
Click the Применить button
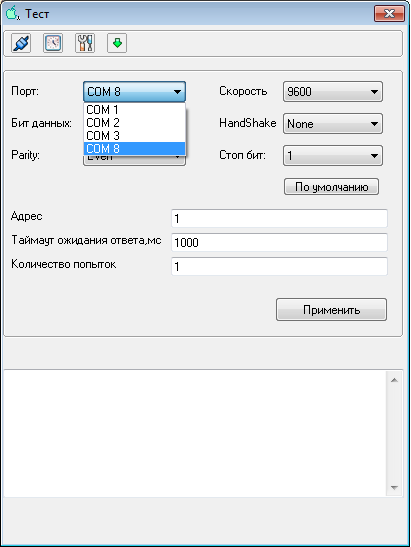[x=331, y=309]
